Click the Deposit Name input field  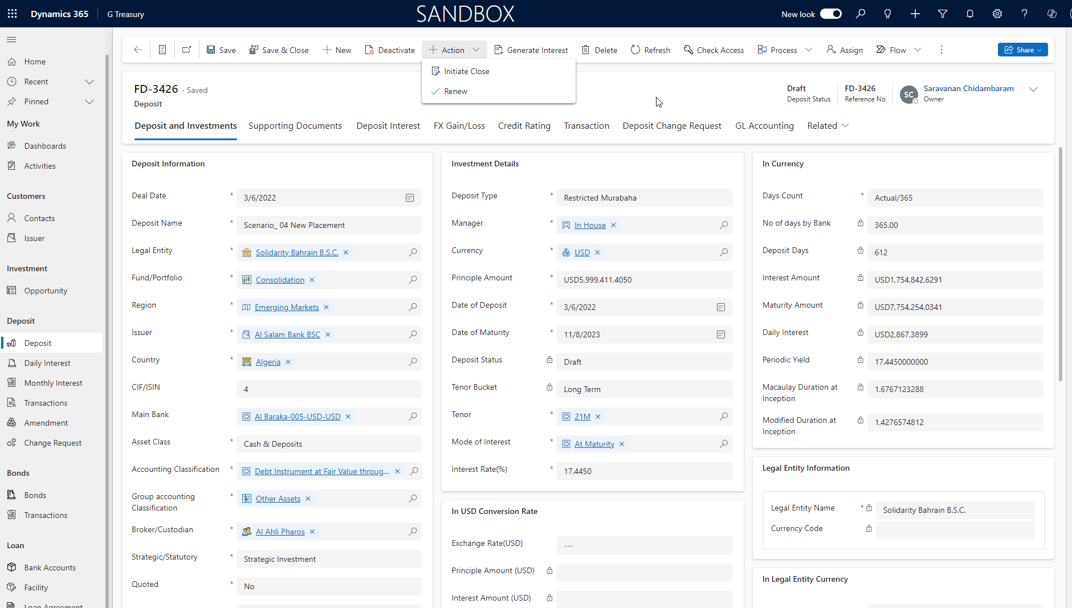[x=328, y=225]
